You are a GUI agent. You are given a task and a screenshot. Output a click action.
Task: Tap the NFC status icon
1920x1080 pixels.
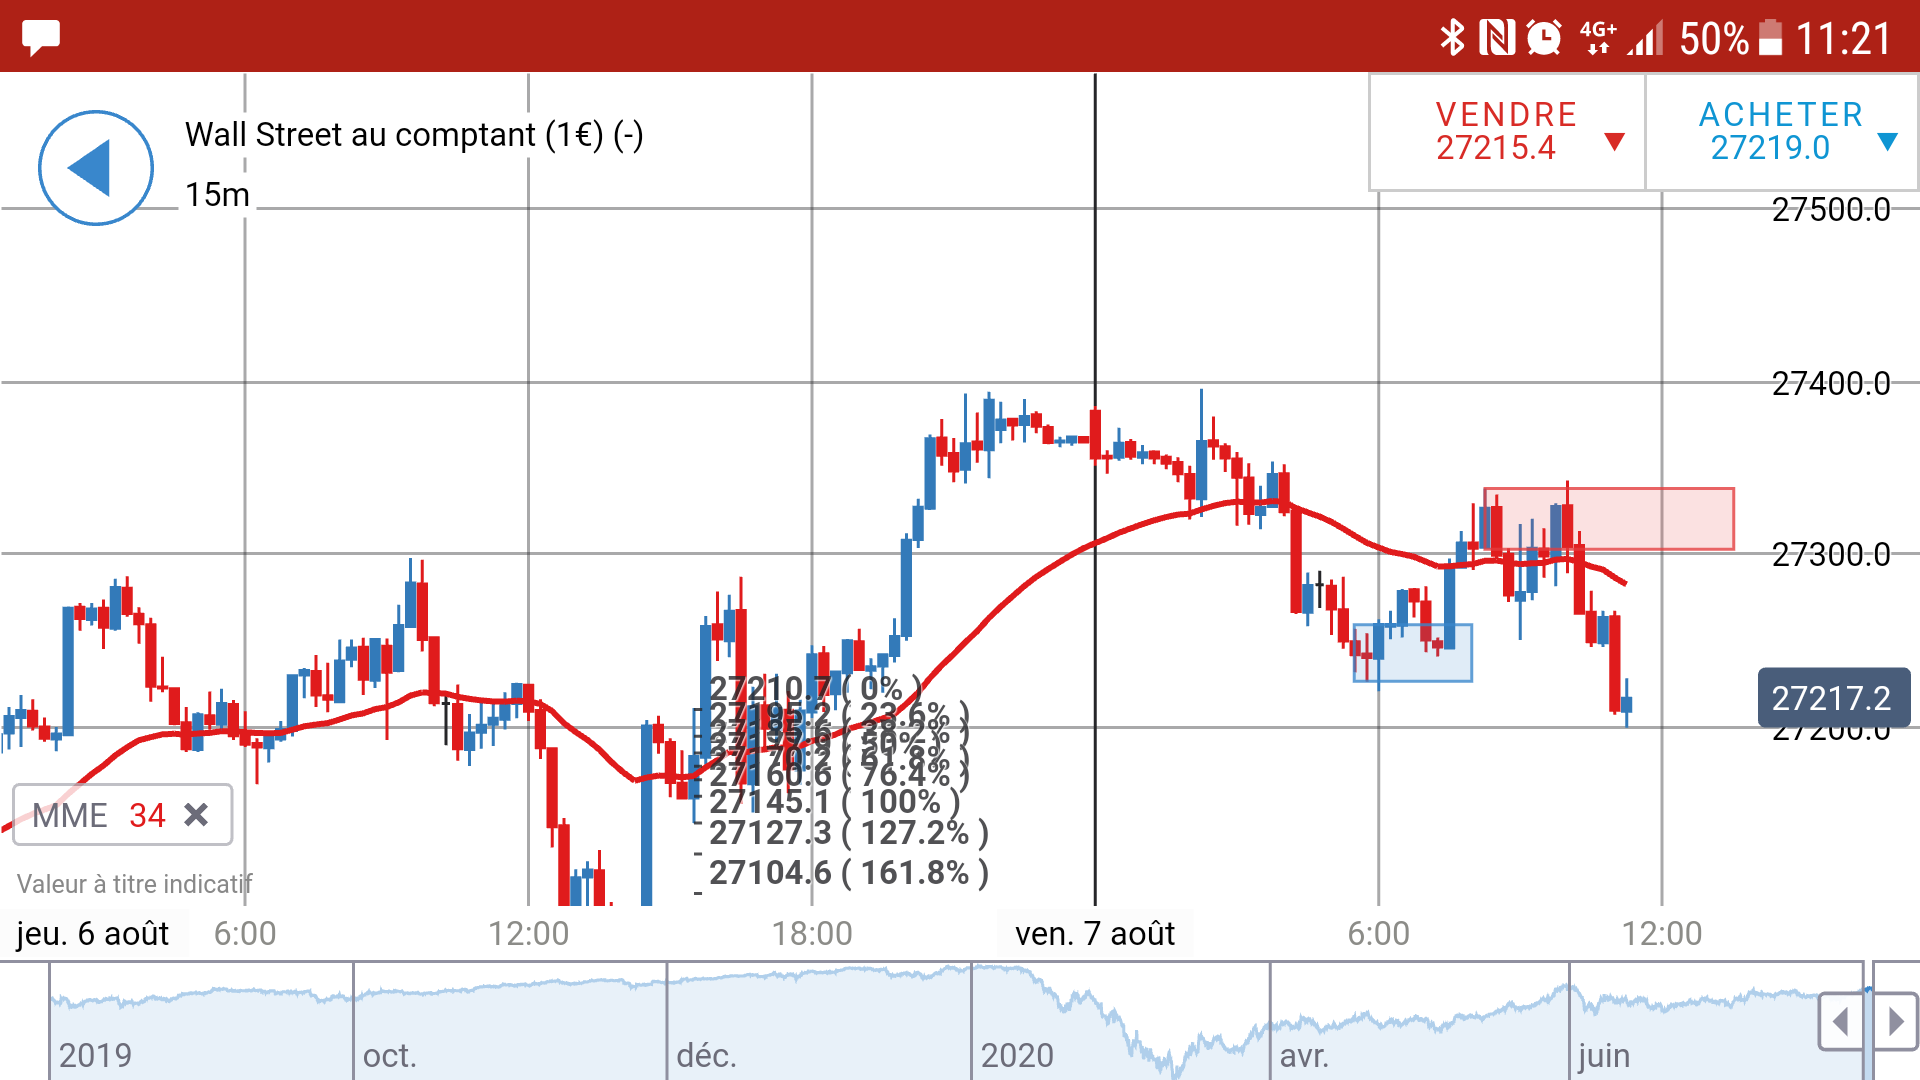pyautogui.click(x=1497, y=38)
